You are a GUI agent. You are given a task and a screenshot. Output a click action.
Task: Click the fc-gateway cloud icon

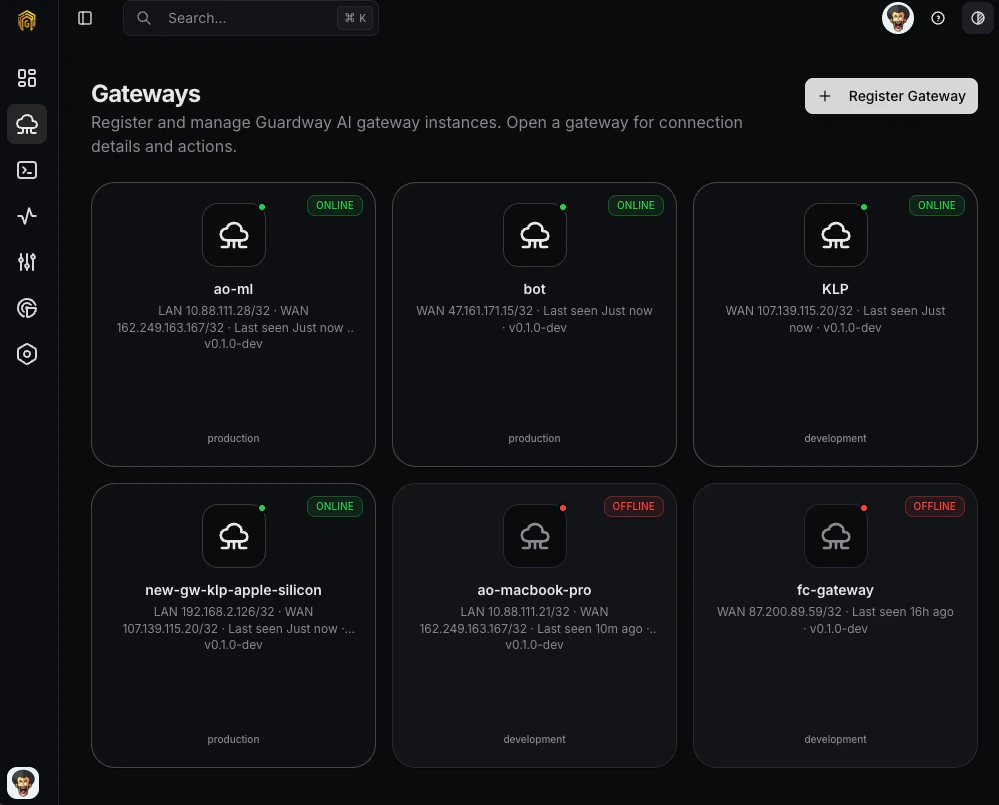pos(835,536)
